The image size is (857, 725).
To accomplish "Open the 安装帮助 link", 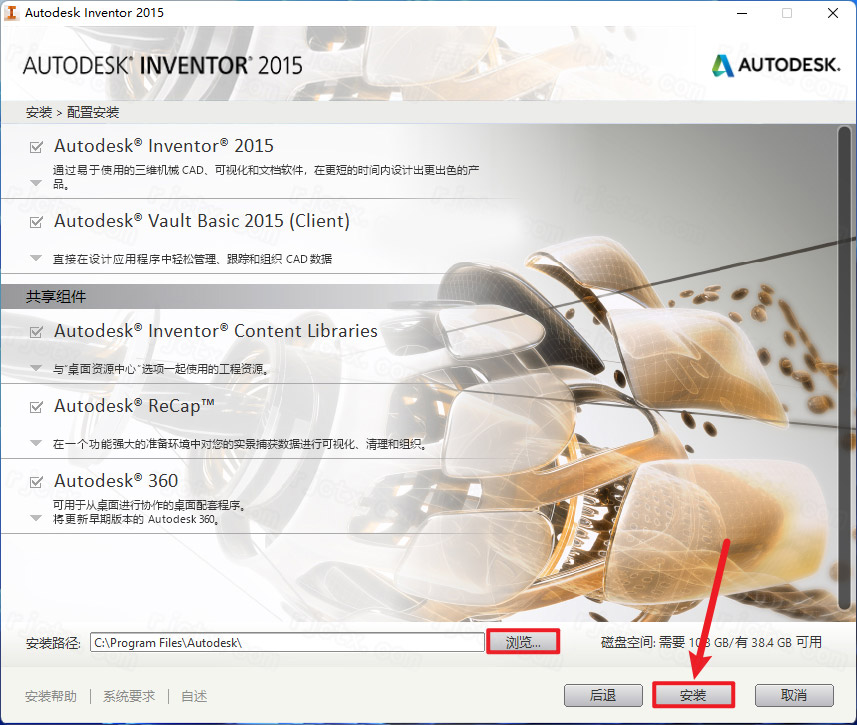I will coord(51,696).
